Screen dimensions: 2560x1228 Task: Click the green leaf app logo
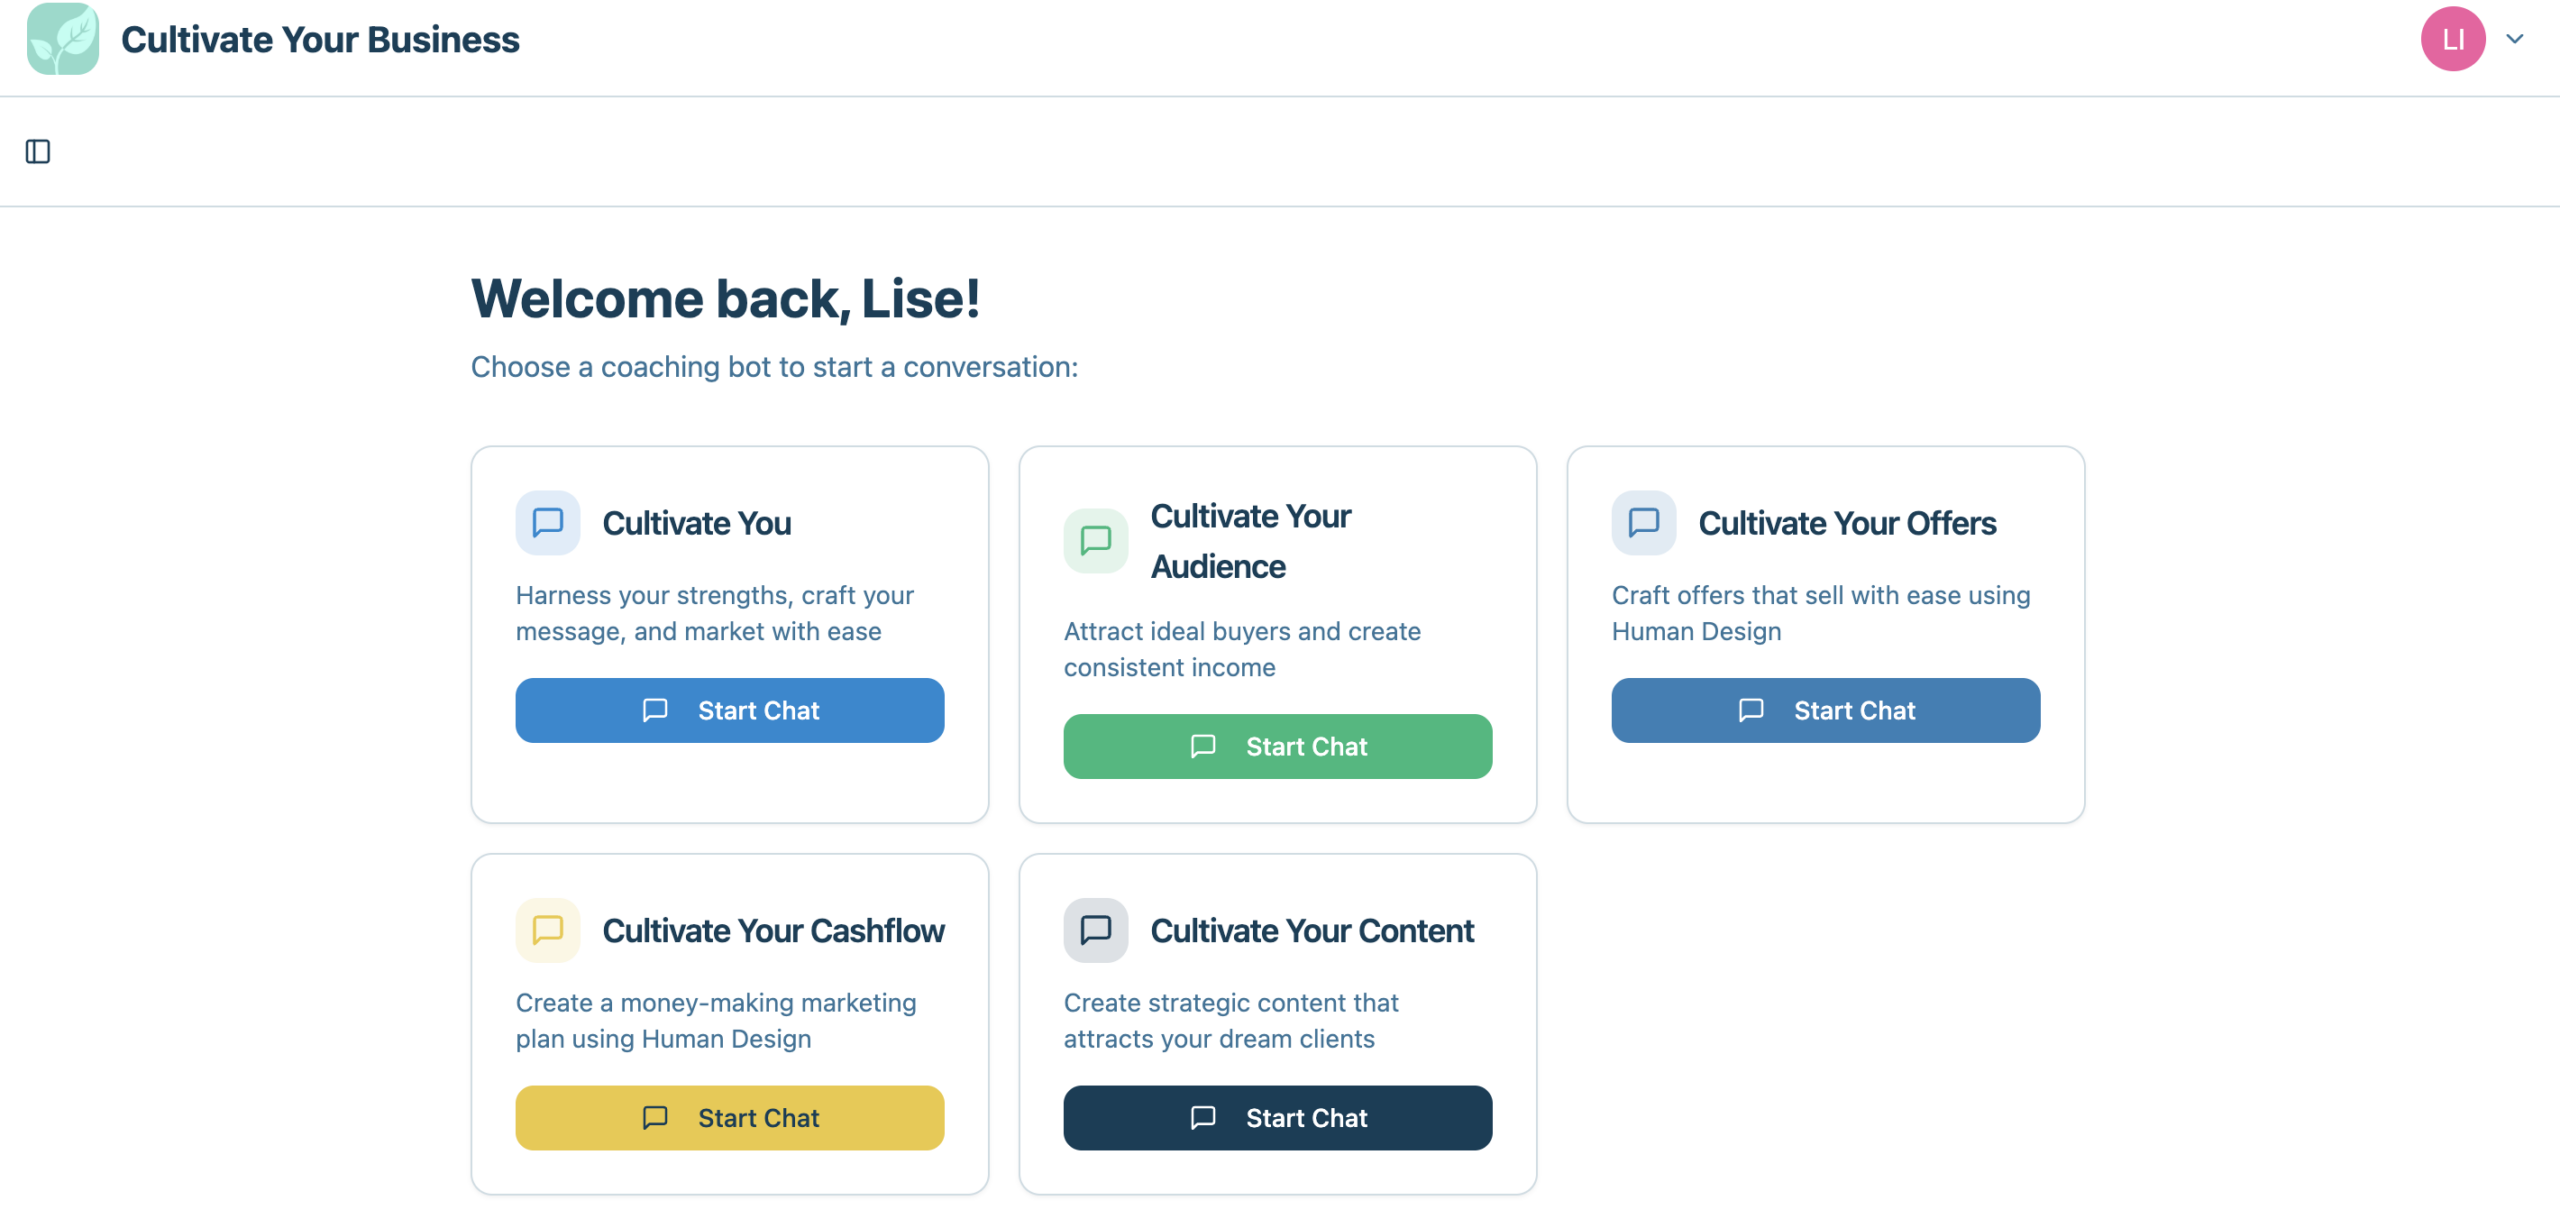(63, 39)
